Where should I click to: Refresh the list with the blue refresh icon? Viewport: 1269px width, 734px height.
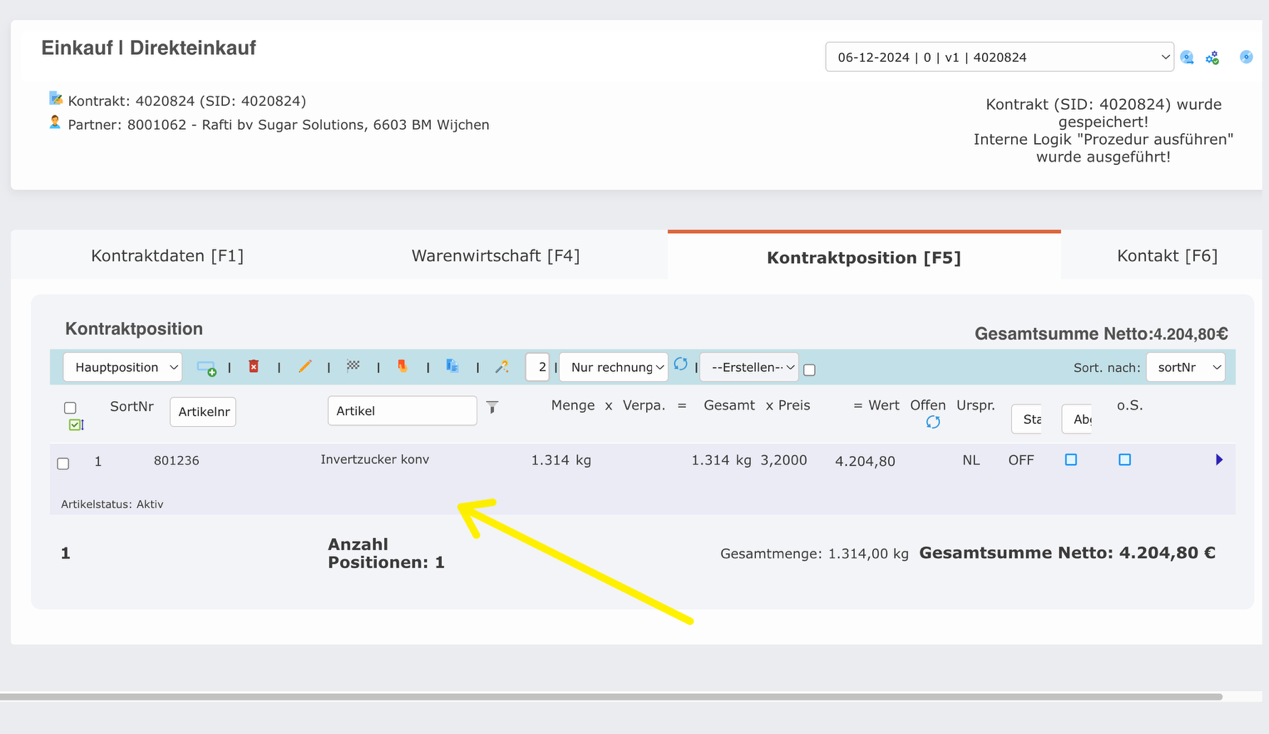click(x=682, y=367)
